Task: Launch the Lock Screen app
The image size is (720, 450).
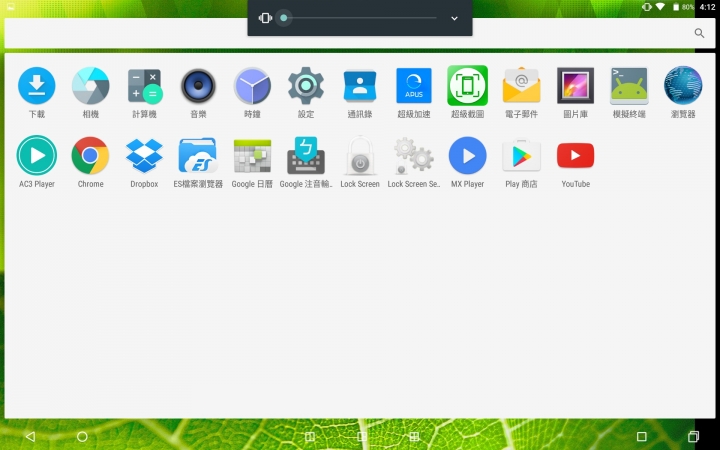Action: (360, 155)
